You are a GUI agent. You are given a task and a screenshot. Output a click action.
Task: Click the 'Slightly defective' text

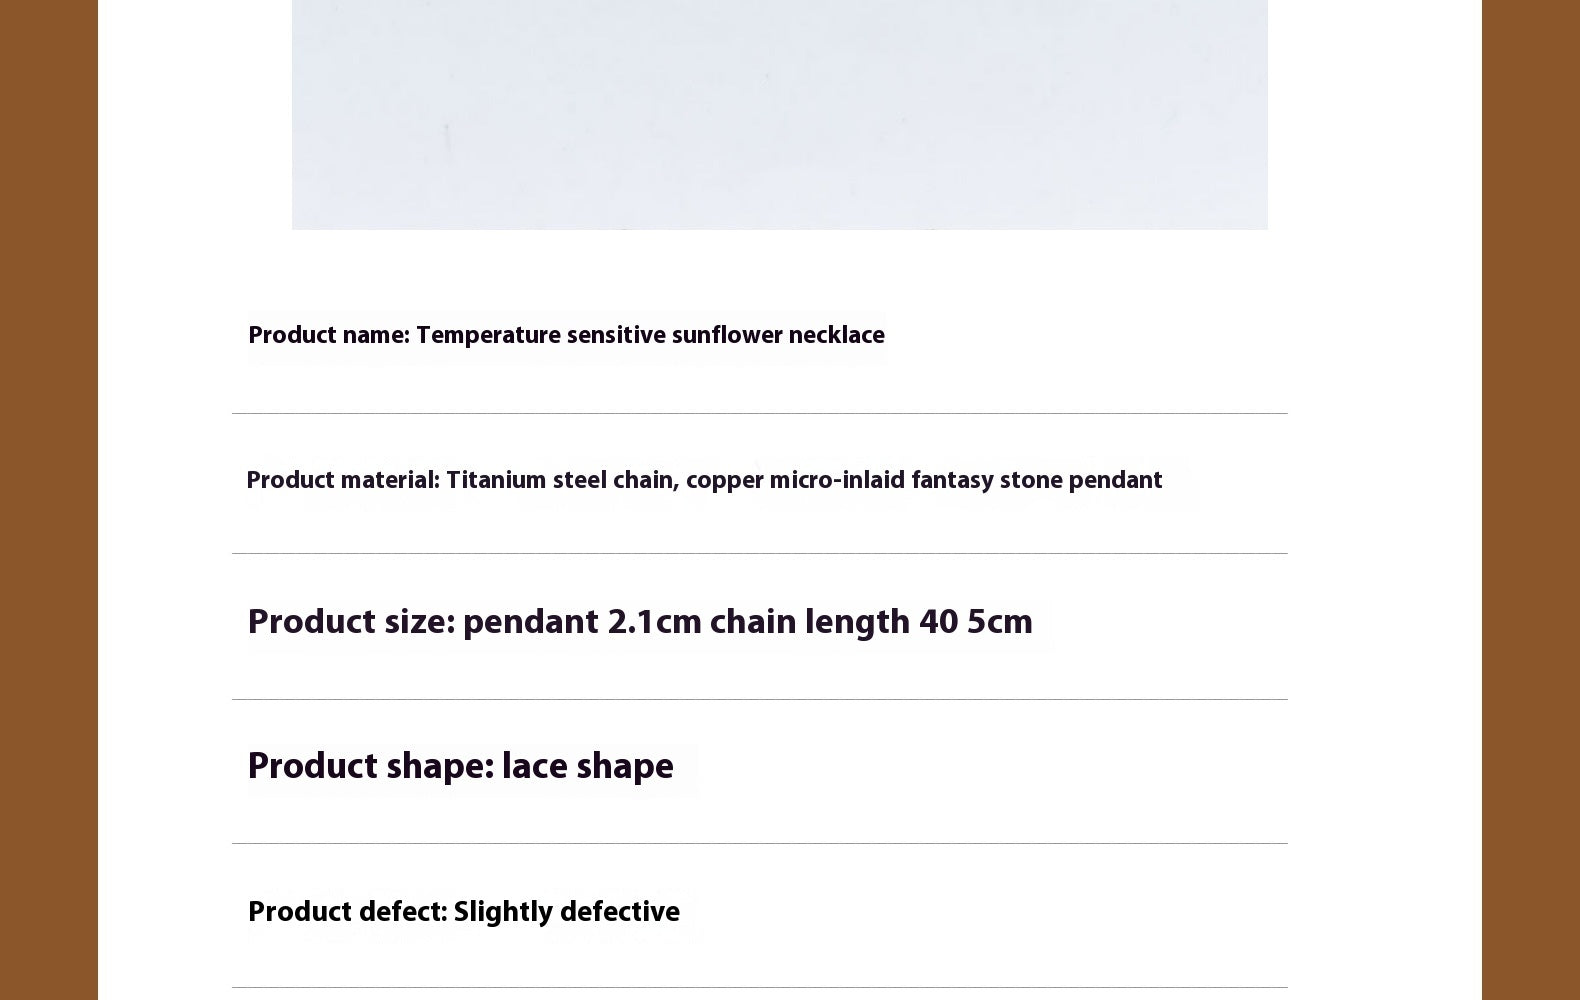click(566, 913)
